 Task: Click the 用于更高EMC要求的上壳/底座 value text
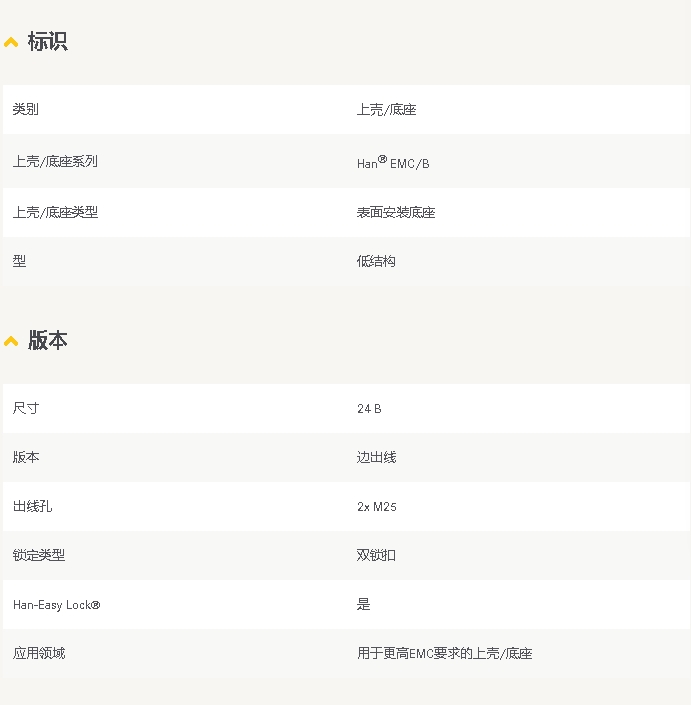coord(444,653)
